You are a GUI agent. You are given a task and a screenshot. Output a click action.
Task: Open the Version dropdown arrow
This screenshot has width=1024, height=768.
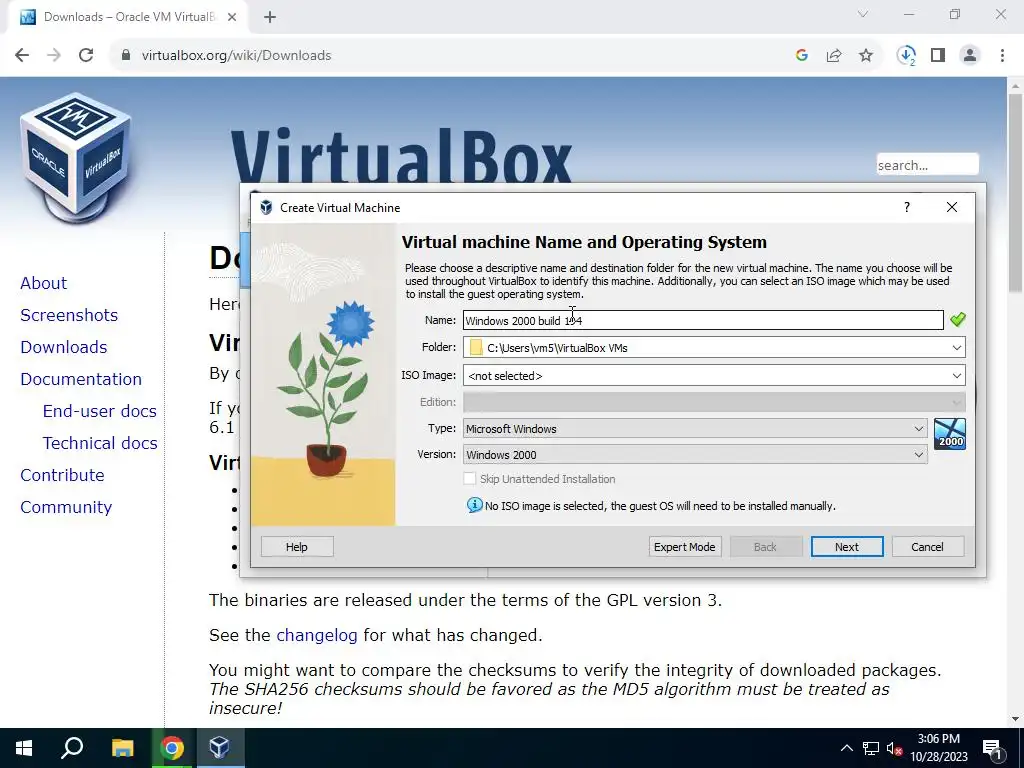(x=919, y=455)
